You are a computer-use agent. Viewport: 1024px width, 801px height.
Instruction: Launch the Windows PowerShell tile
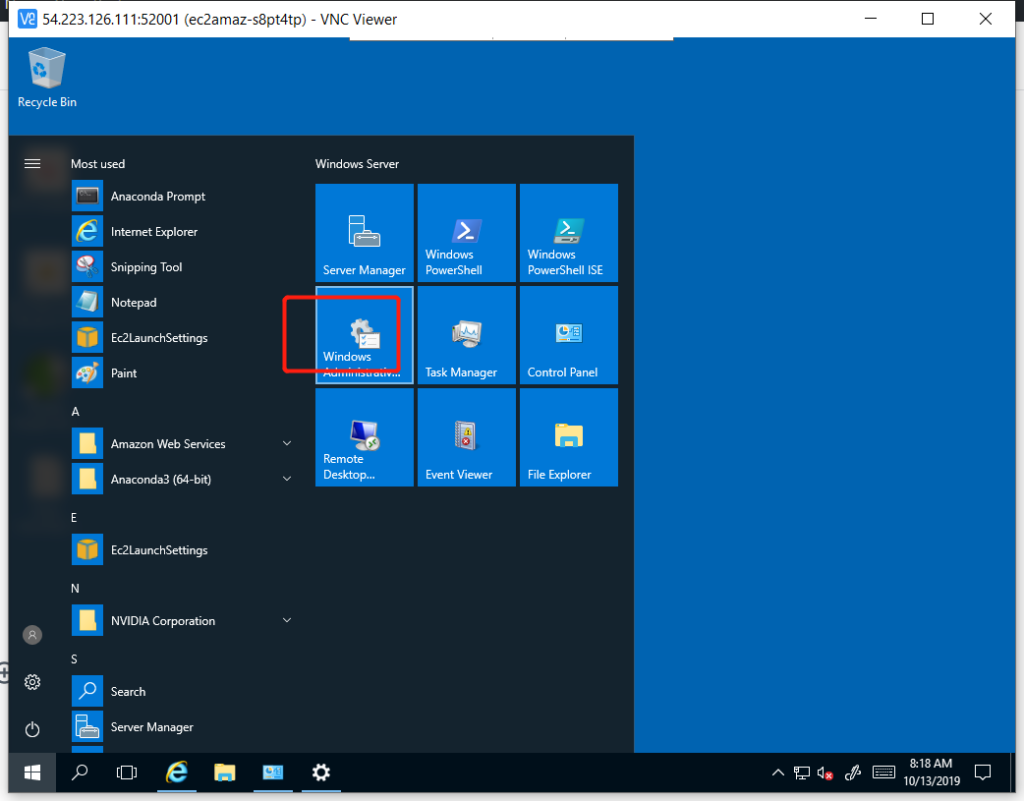pos(466,233)
